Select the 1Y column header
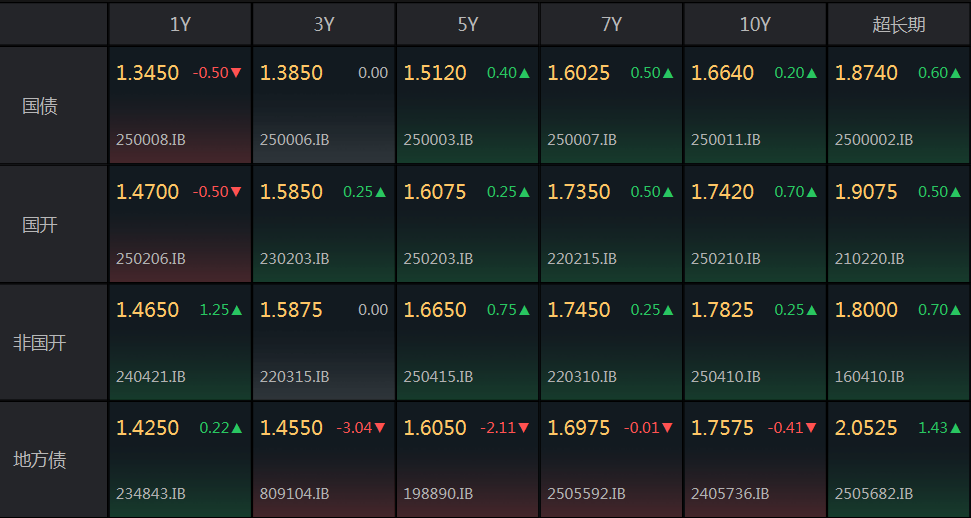 180,24
